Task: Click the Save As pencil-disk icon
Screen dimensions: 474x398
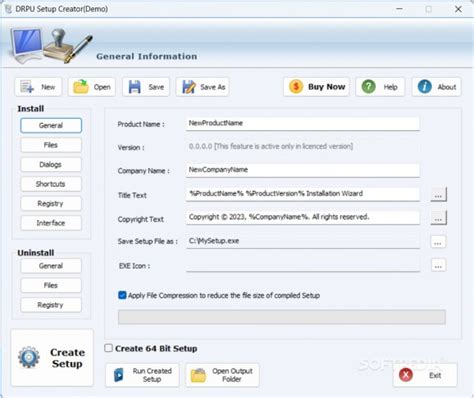Action: tap(189, 87)
